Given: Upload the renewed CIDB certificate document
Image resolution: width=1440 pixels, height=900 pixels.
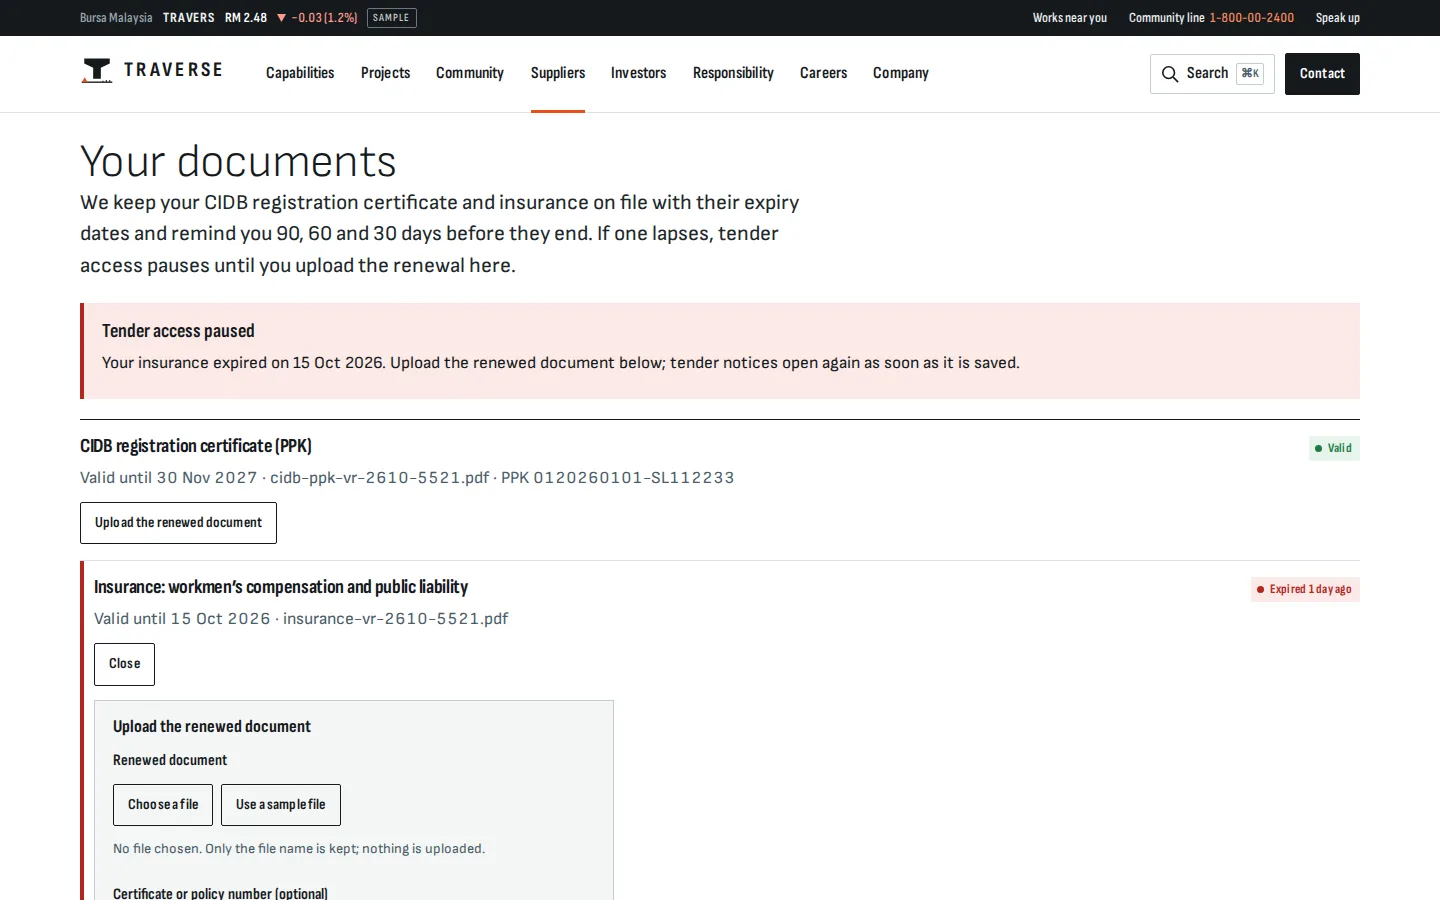Looking at the screenshot, I should pos(178,523).
